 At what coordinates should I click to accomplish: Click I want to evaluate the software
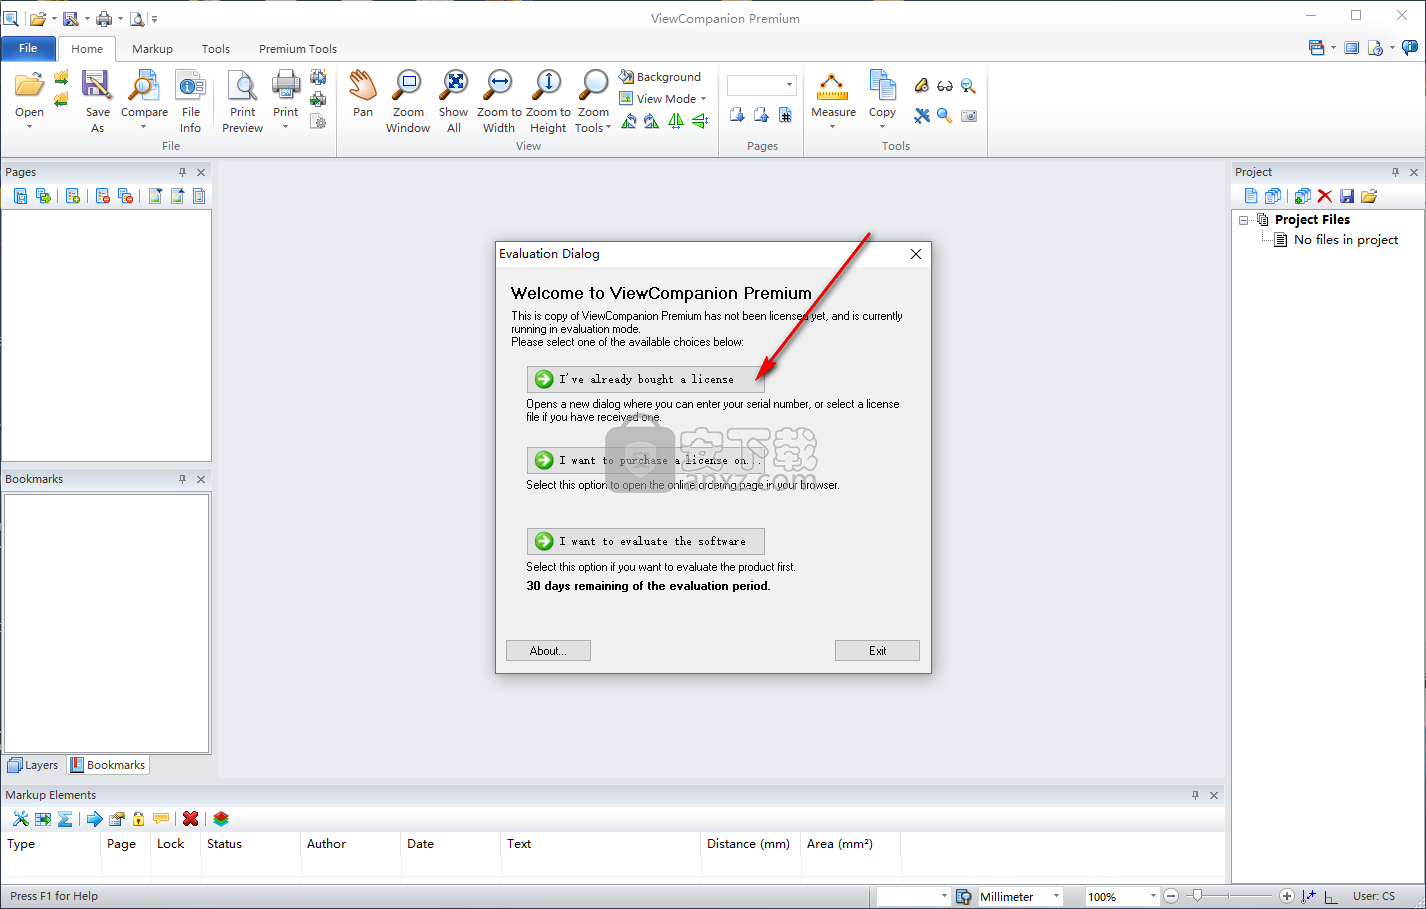[645, 541]
